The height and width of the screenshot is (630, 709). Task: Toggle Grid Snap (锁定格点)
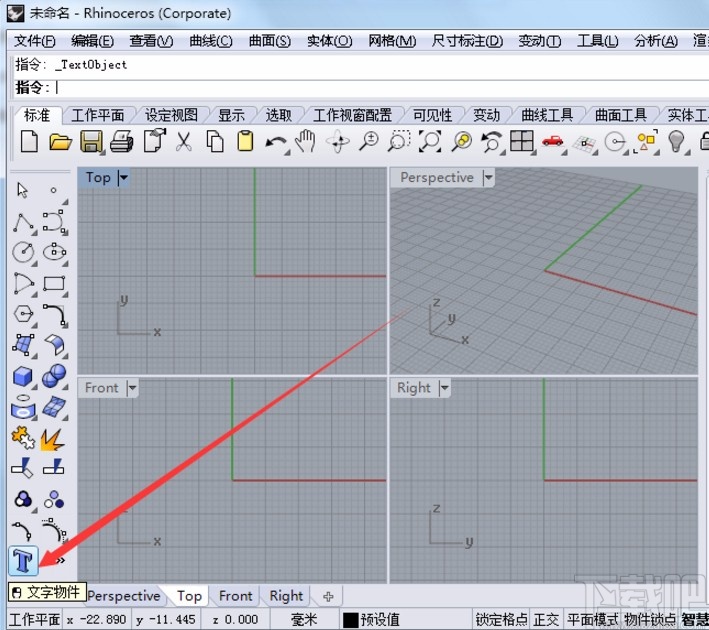tap(501, 619)
